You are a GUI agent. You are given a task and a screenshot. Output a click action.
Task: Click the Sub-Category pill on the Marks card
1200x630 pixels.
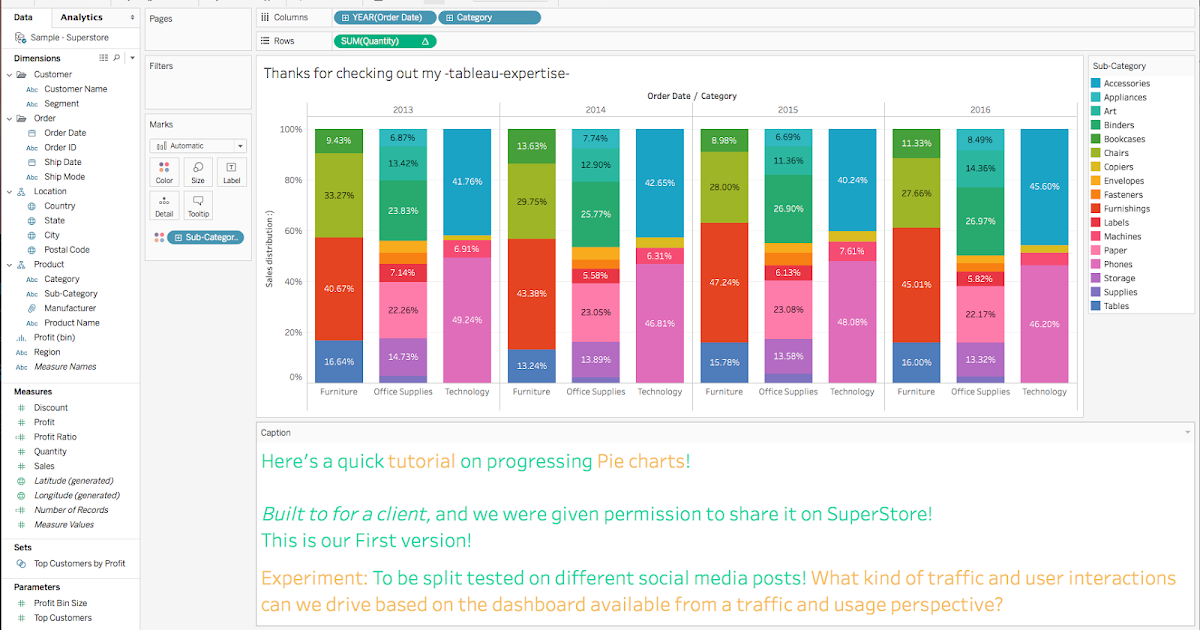point(205,237)
